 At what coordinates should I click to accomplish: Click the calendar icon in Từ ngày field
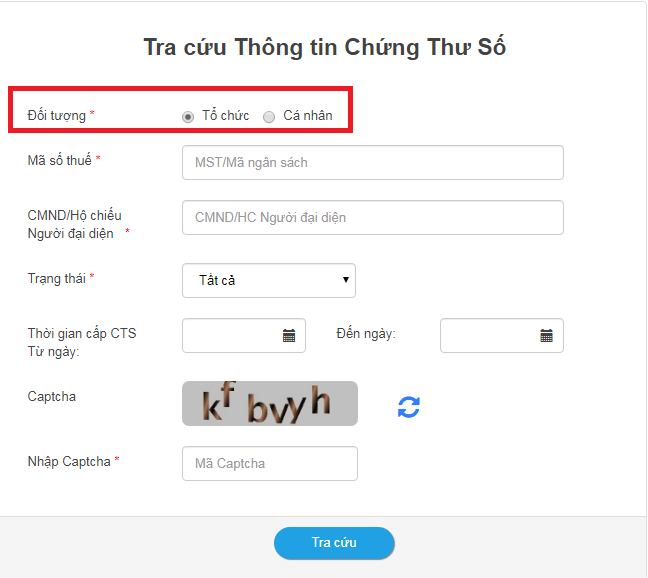click(289, 335)
